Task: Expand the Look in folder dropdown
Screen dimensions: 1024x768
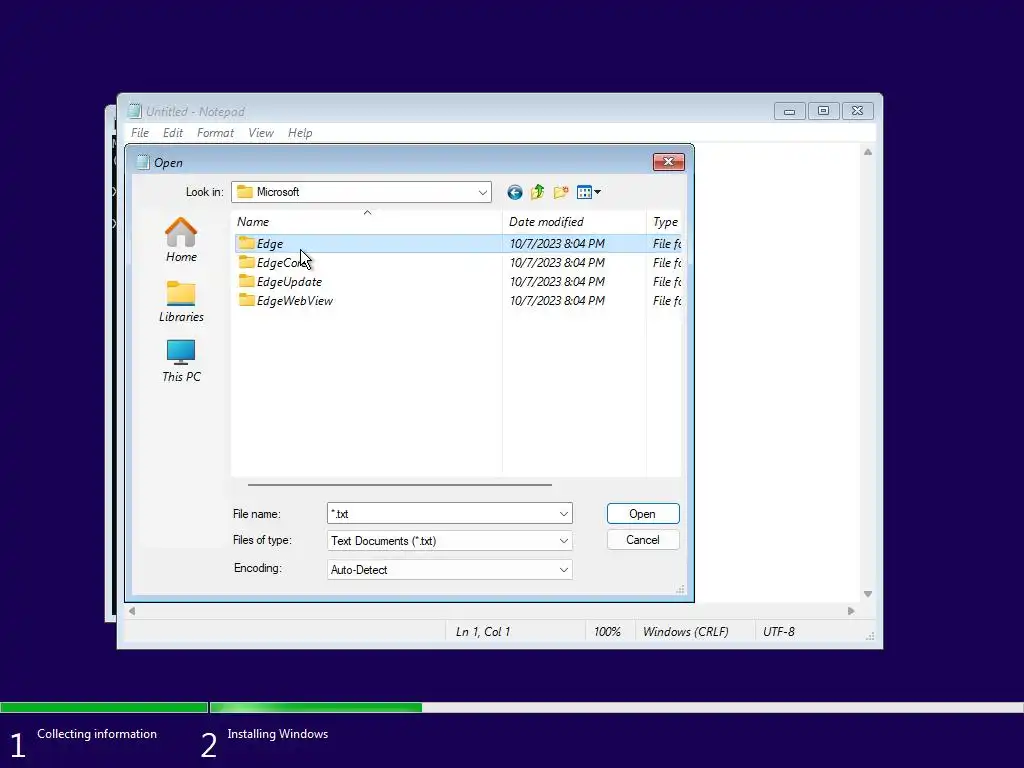Action: pos(483,192)
